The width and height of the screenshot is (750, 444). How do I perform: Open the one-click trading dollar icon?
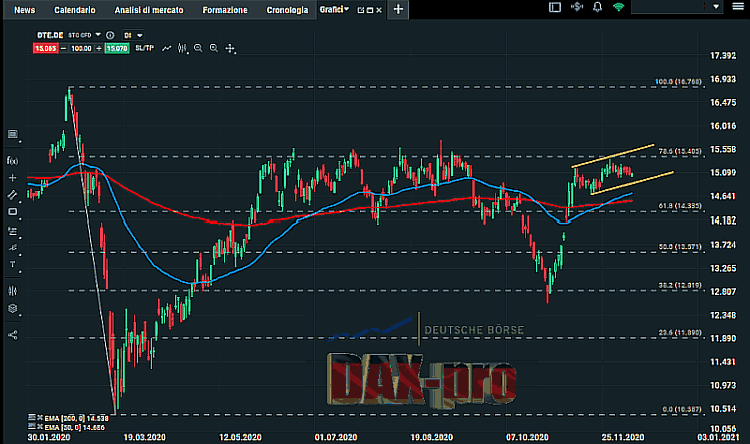[x=577, y=7]
